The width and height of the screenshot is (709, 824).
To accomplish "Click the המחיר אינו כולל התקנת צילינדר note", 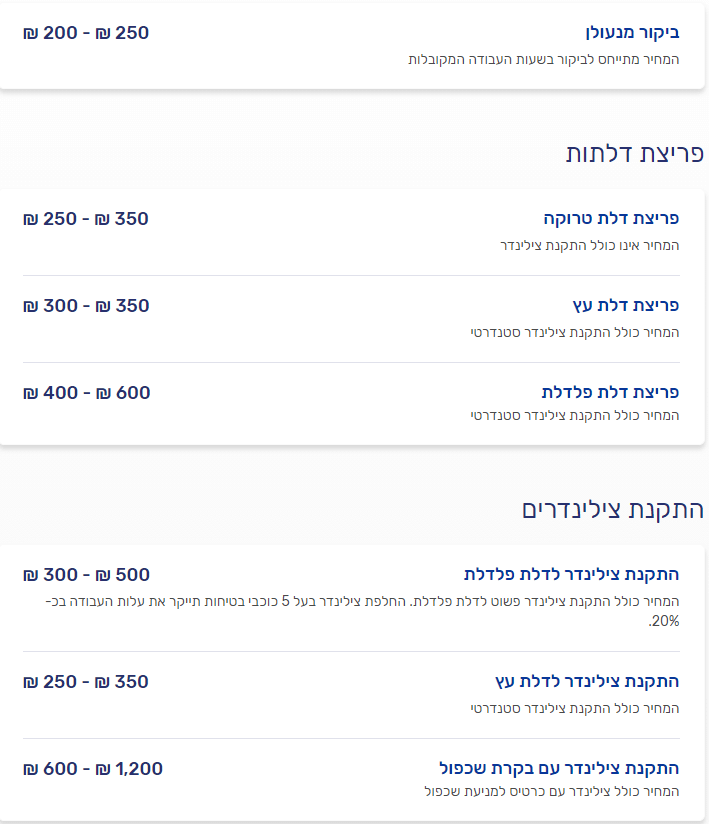I will 590,245.
